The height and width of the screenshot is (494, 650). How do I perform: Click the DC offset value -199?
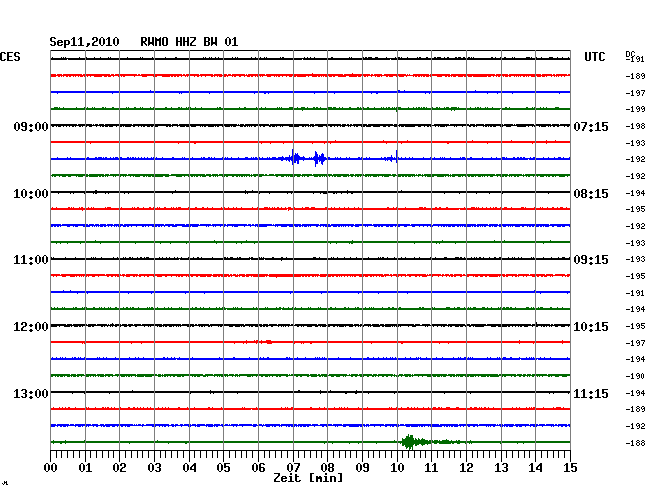635,109
